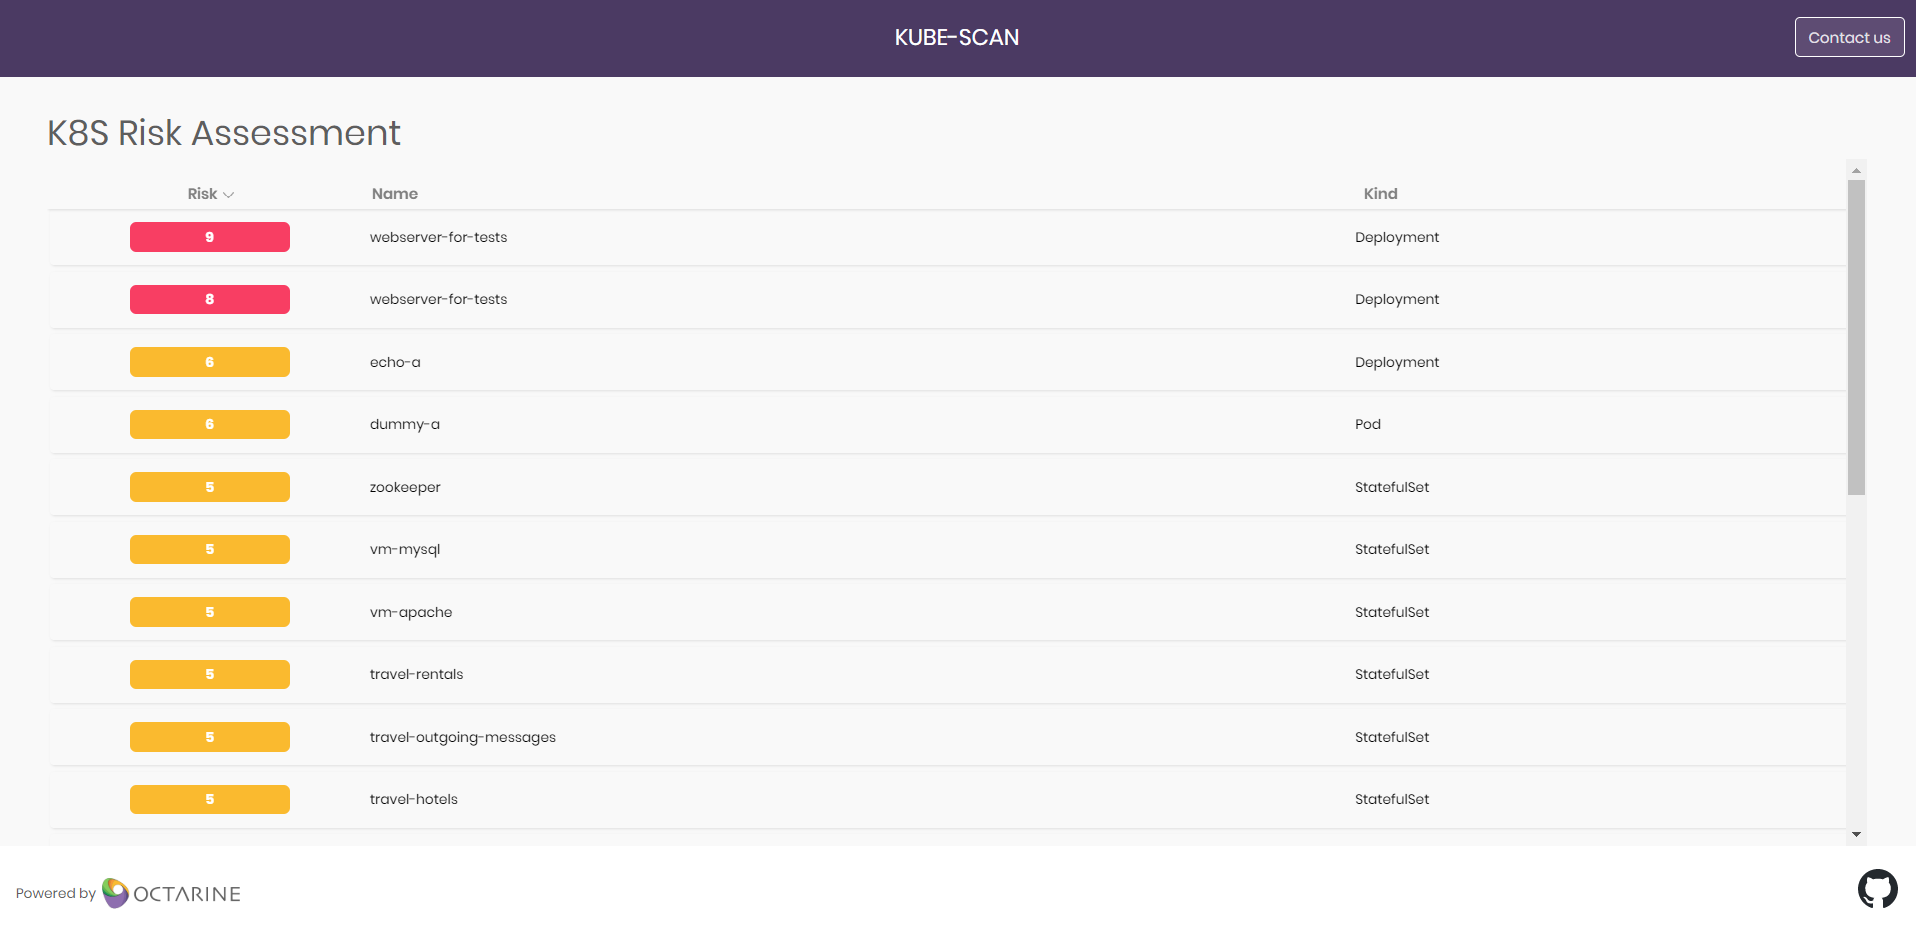This screenshot has height=937, width=1916.
Task: Click risk 6 badge for dummy-a
Action: pos(210,424)
